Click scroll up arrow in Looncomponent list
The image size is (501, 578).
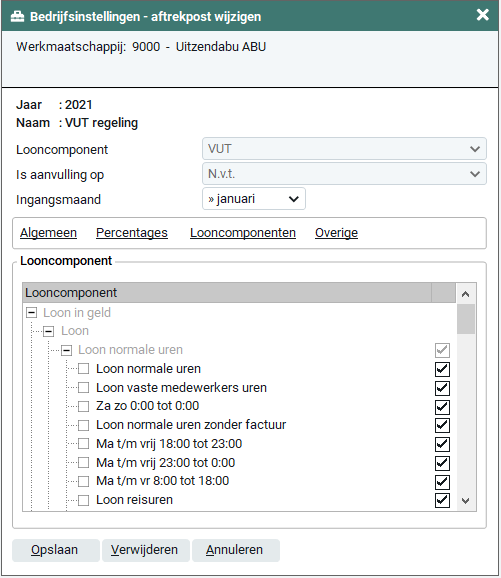tap(466, 294)
